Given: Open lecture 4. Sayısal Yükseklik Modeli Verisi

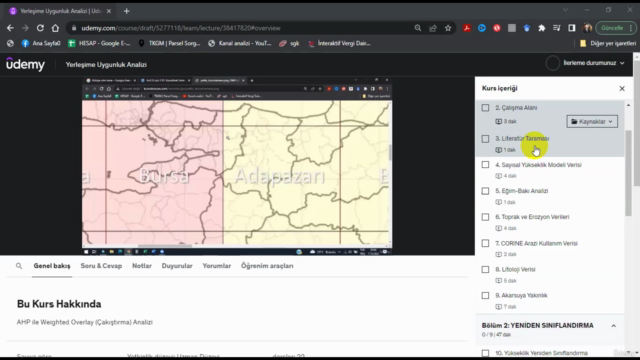Looking at the screenshot, I should point(538,165).
